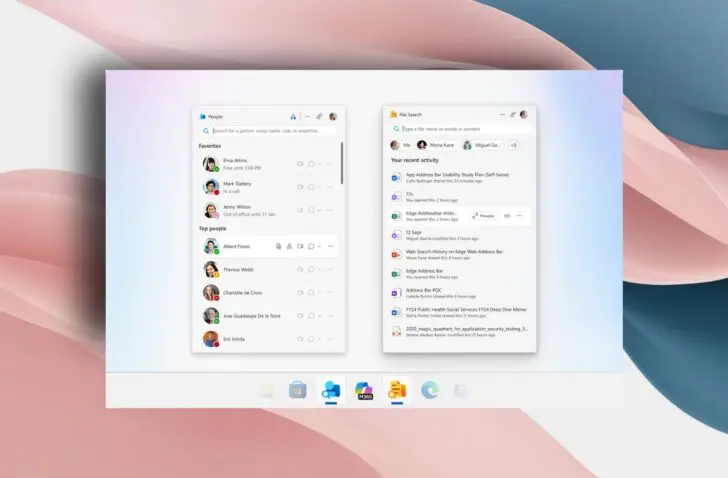Select Jenny Wilson in Favorites
The height and width of the screenshot is (478, 728).
(x=269, y=210)
